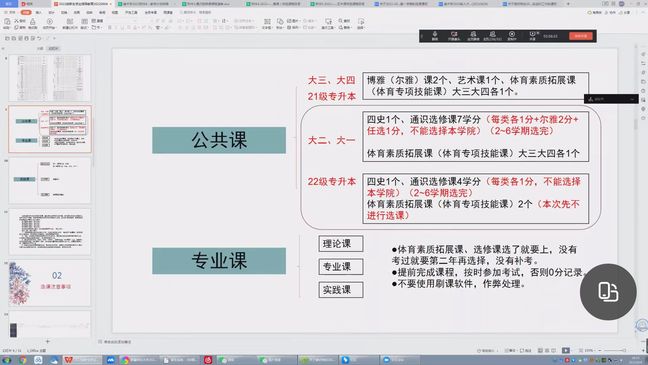648x365 pixels.
Task: Open Chrome from the Windows taskbar
Action: pos(23,360)
